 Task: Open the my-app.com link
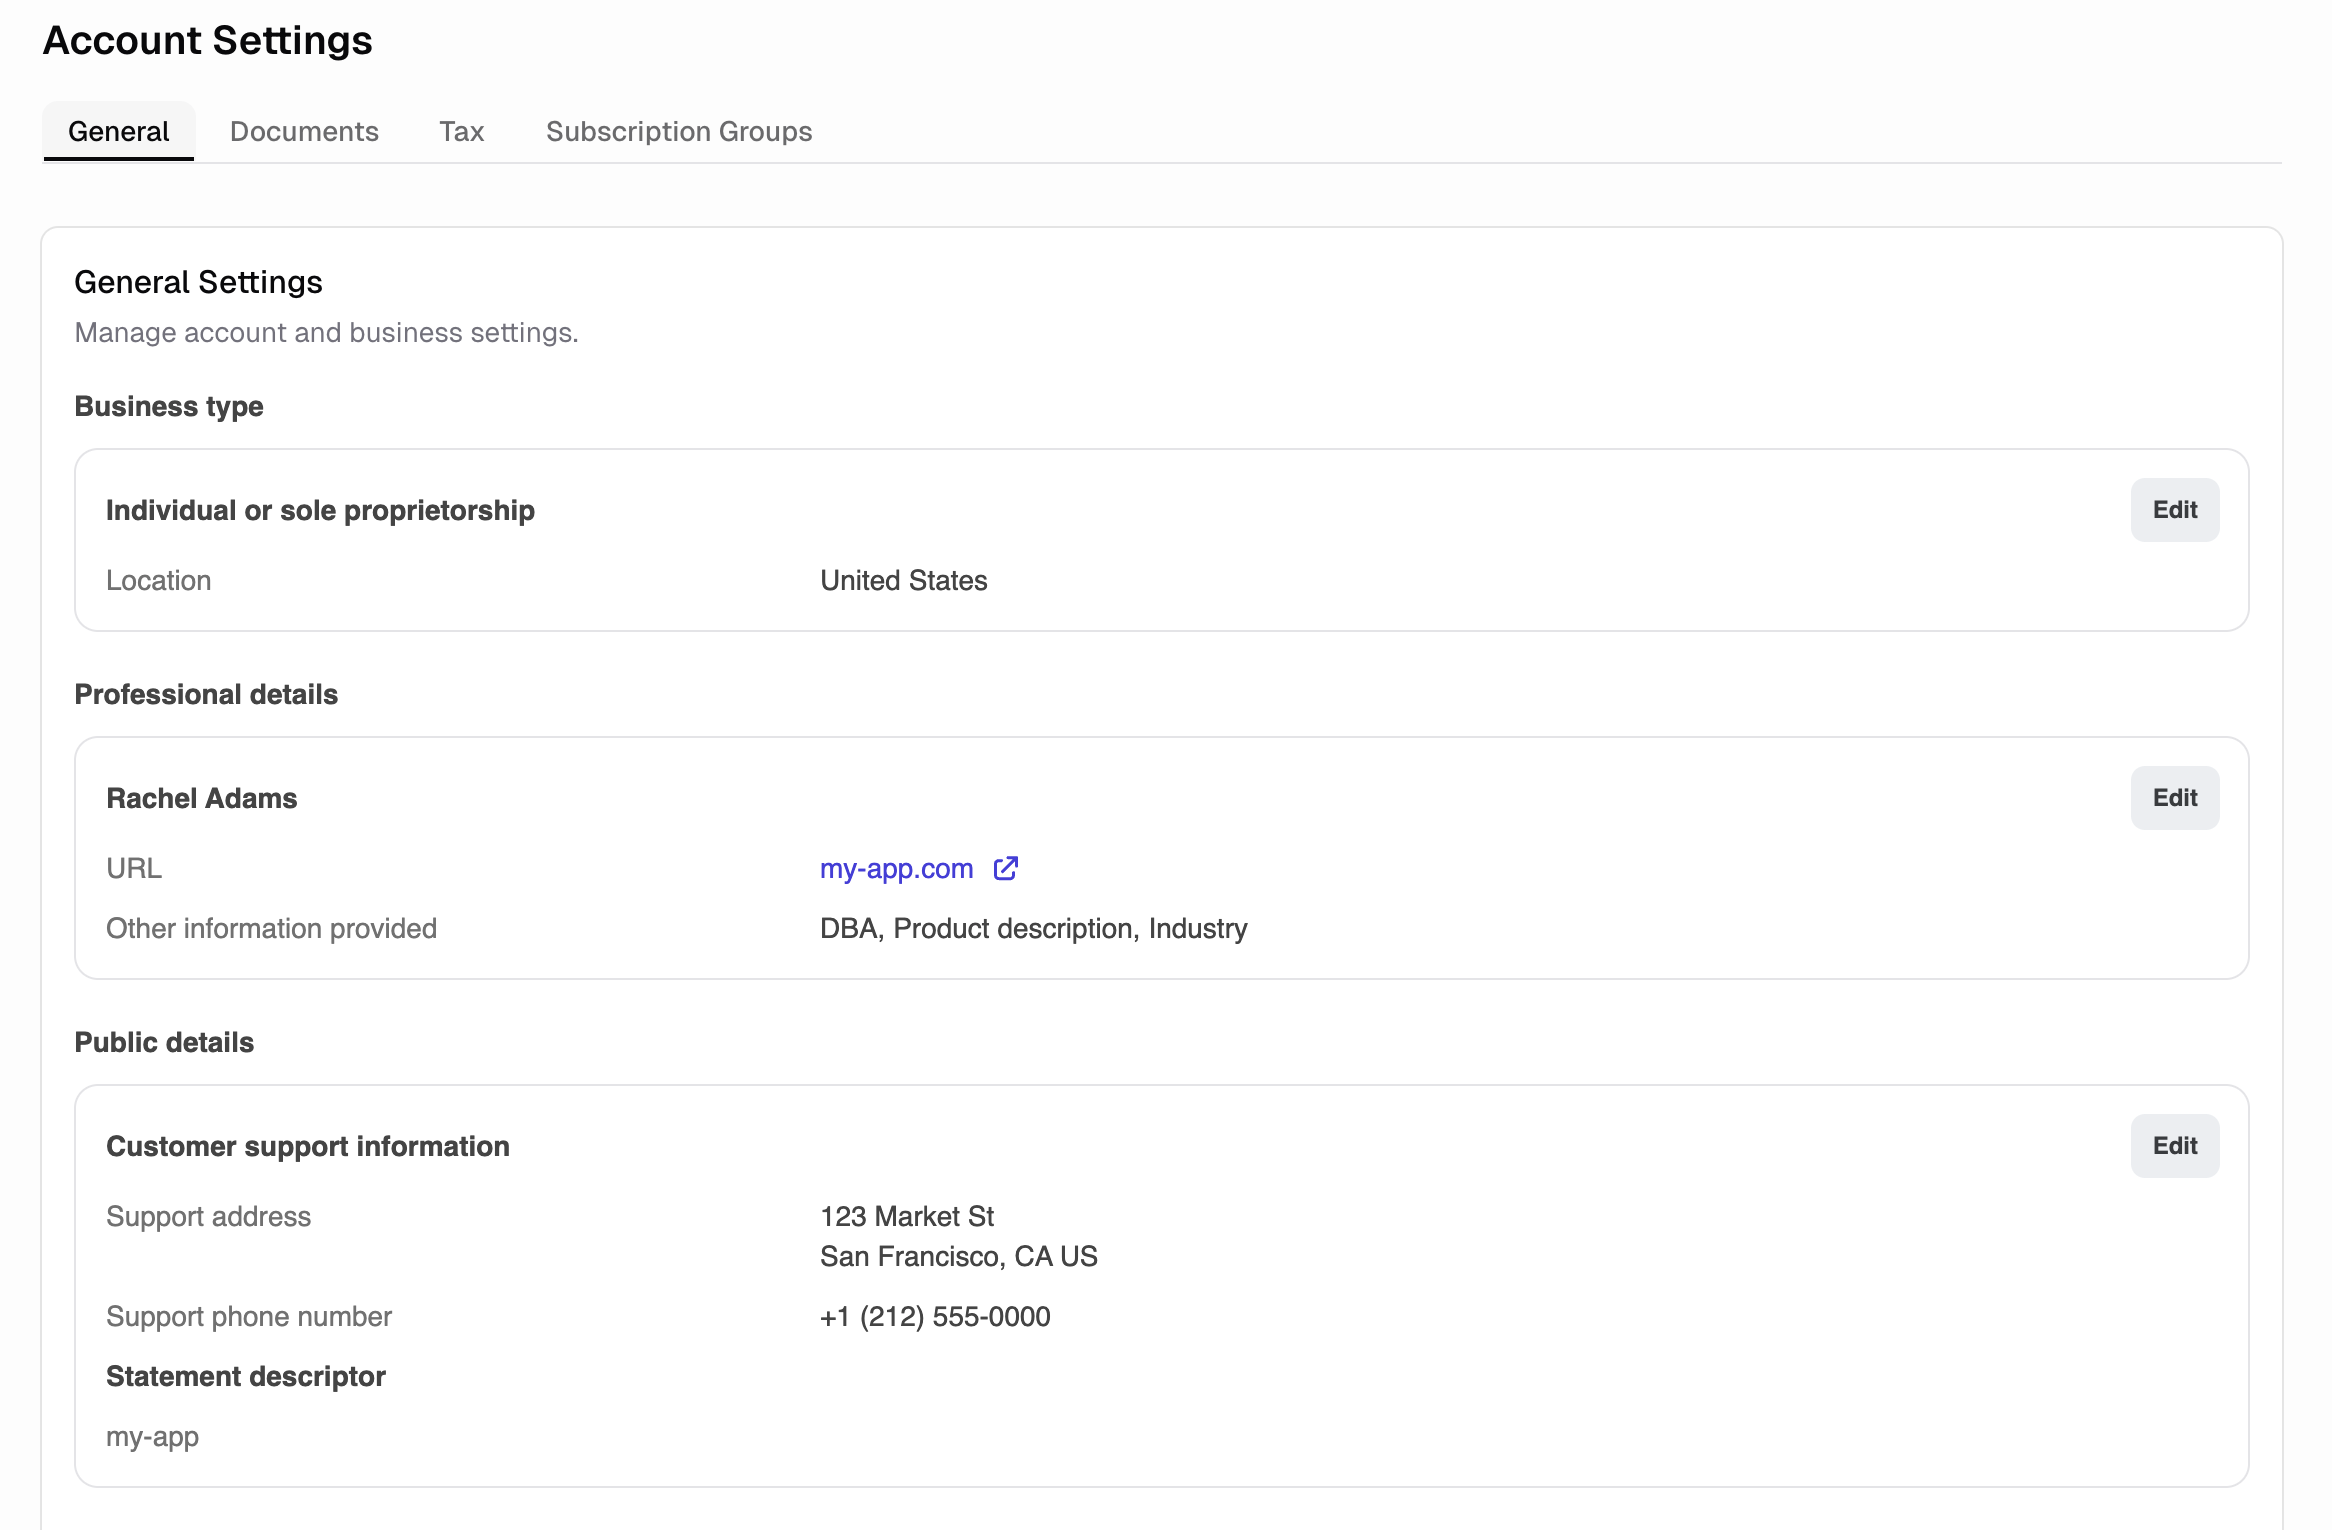pyautogui.click(x=895, y=868)
